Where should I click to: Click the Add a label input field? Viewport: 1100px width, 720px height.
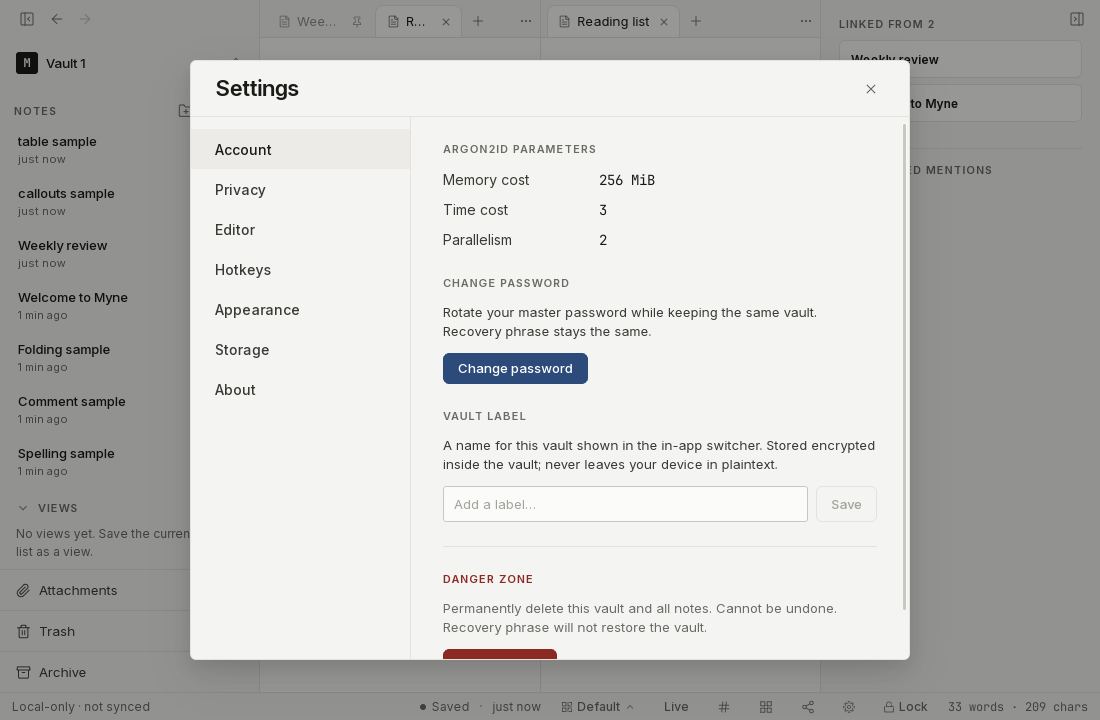625,504
